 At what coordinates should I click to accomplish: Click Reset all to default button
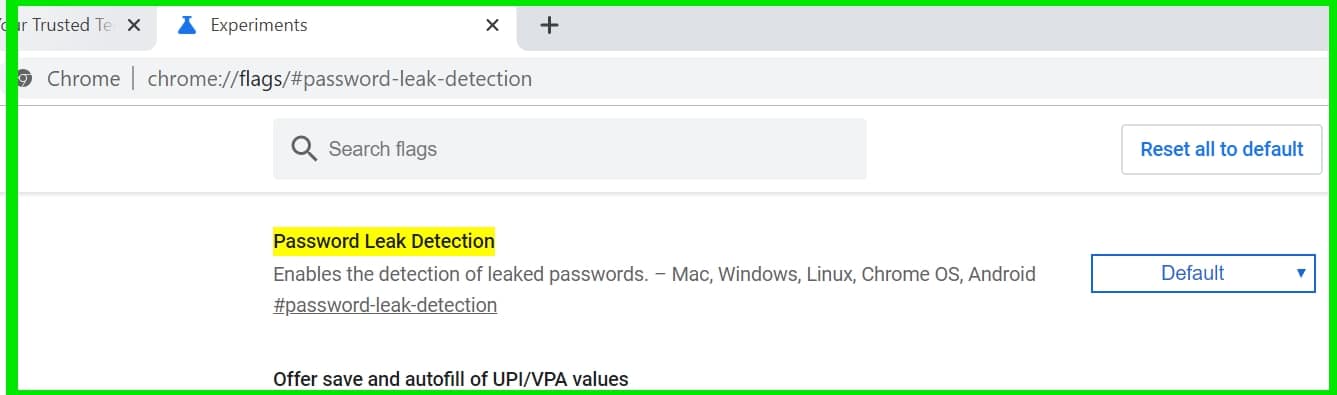1222,149
